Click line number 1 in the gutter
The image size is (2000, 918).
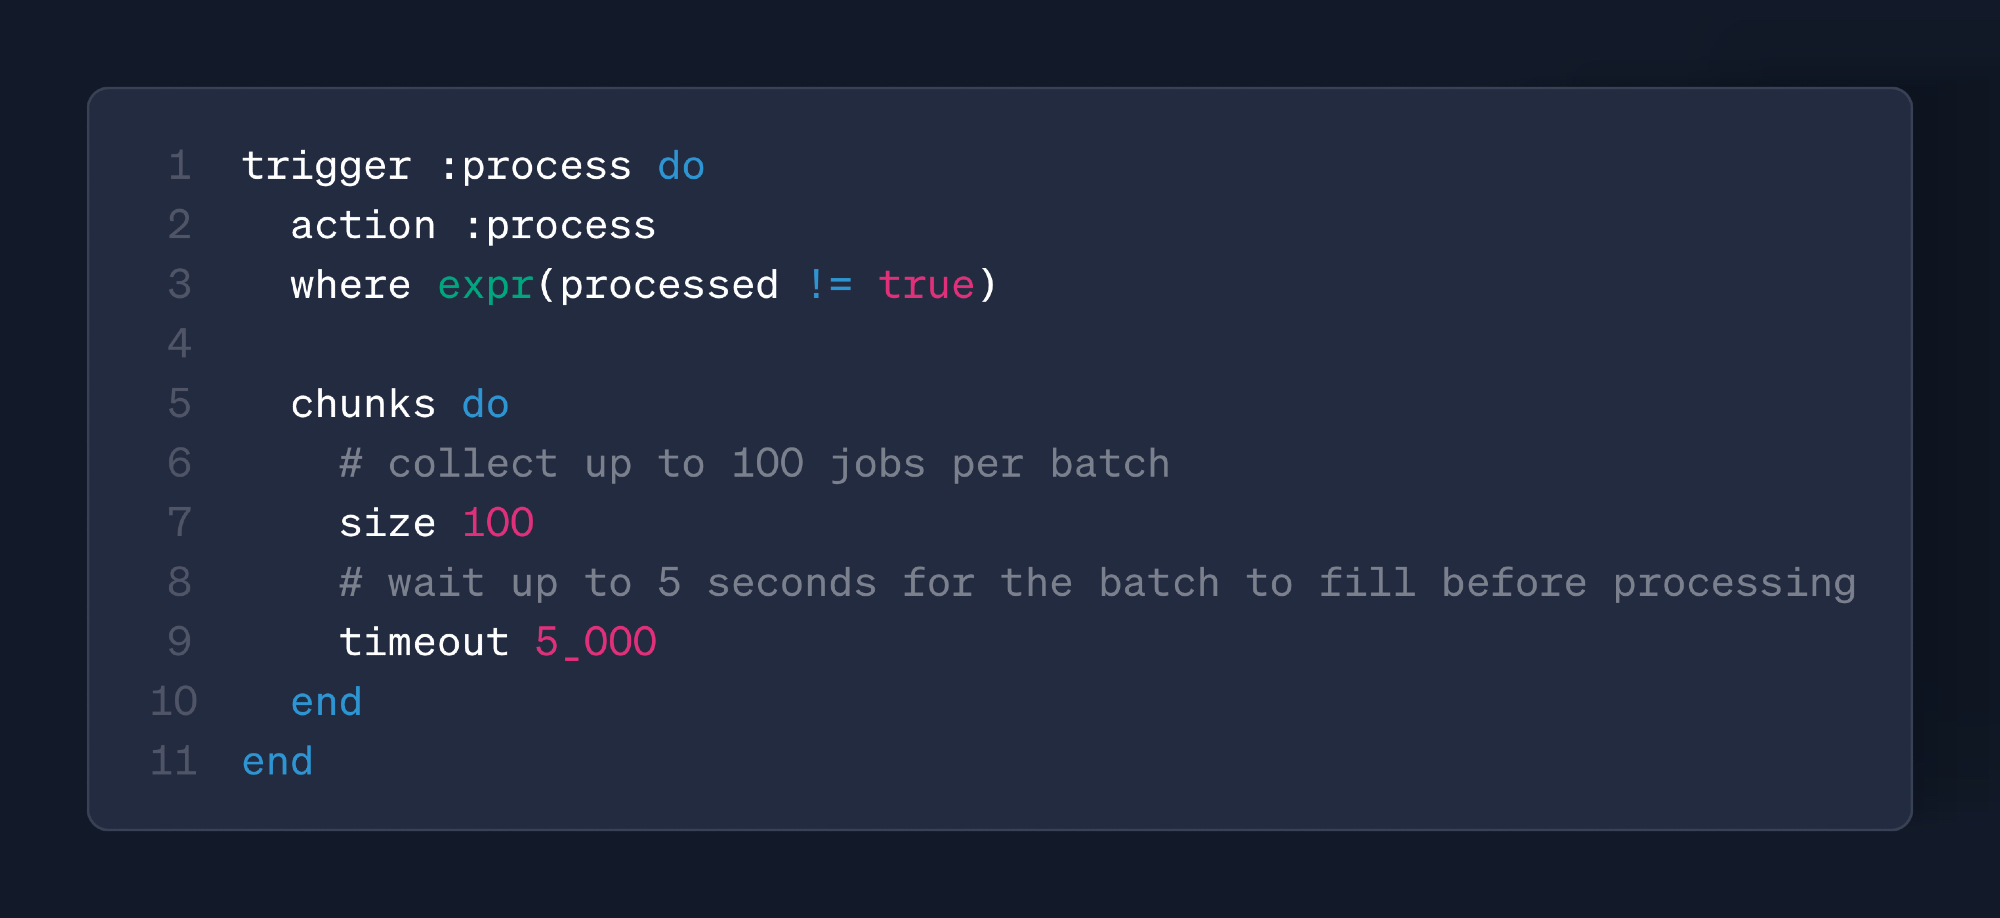tap(179, 167)
